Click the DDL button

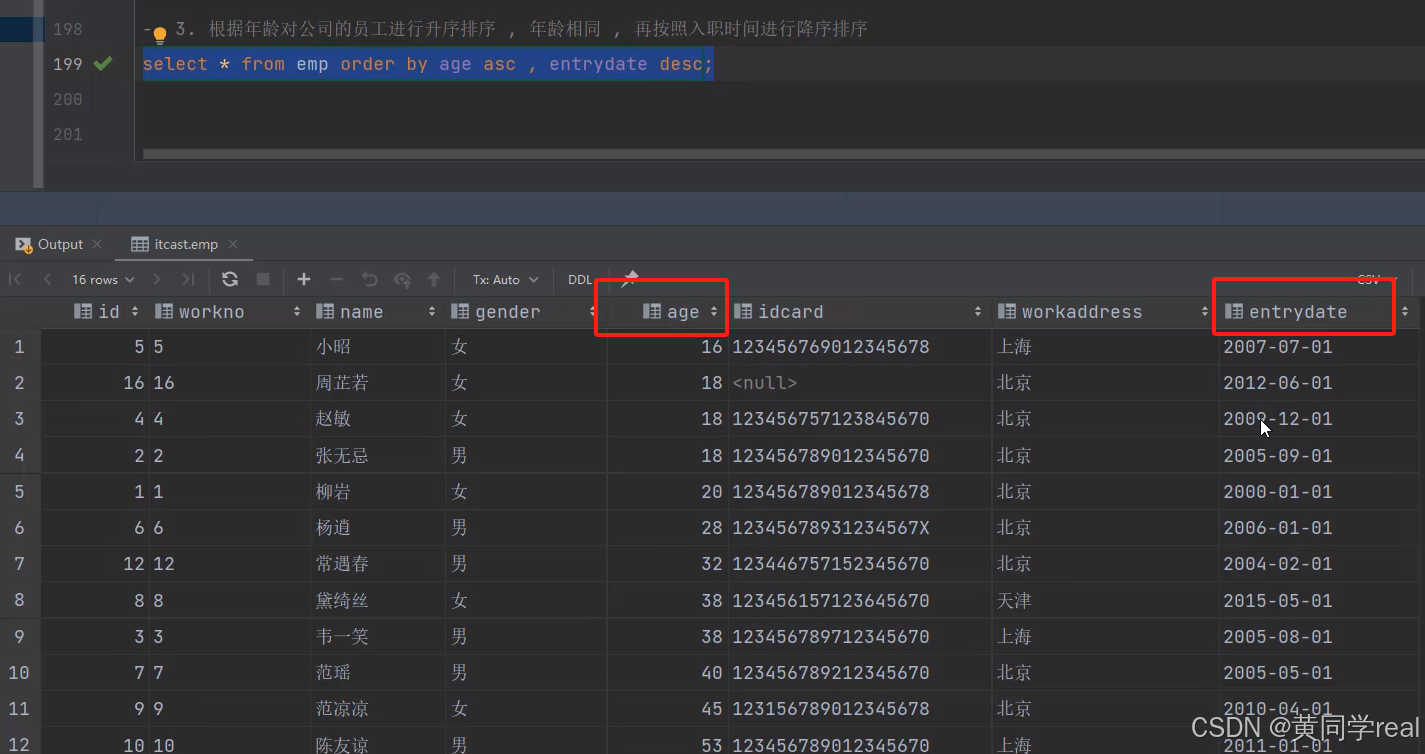[x=580, y=280]
